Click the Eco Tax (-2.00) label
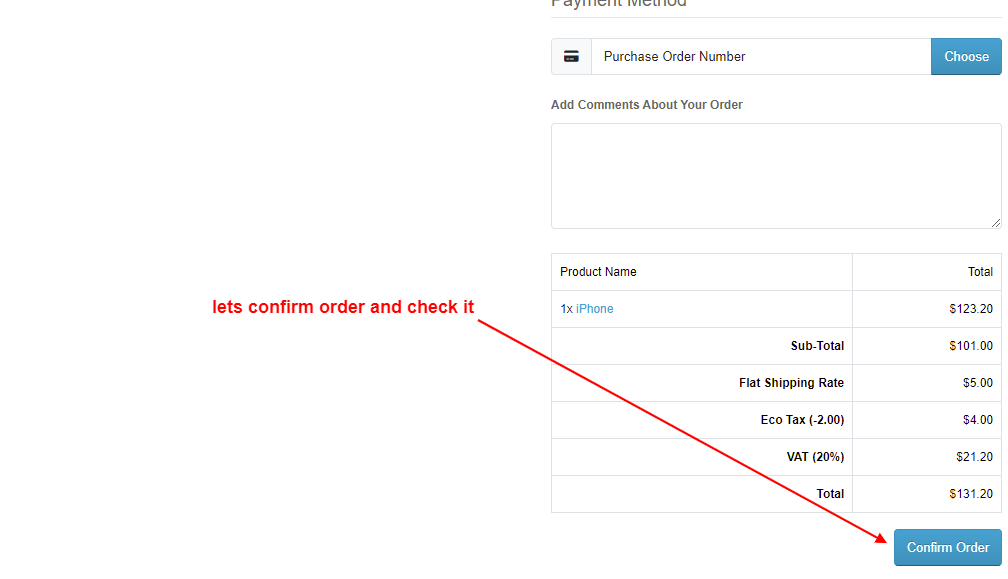Image resolution: width=1008 pixels, height=579 pixels. click(x=802, y=420)
